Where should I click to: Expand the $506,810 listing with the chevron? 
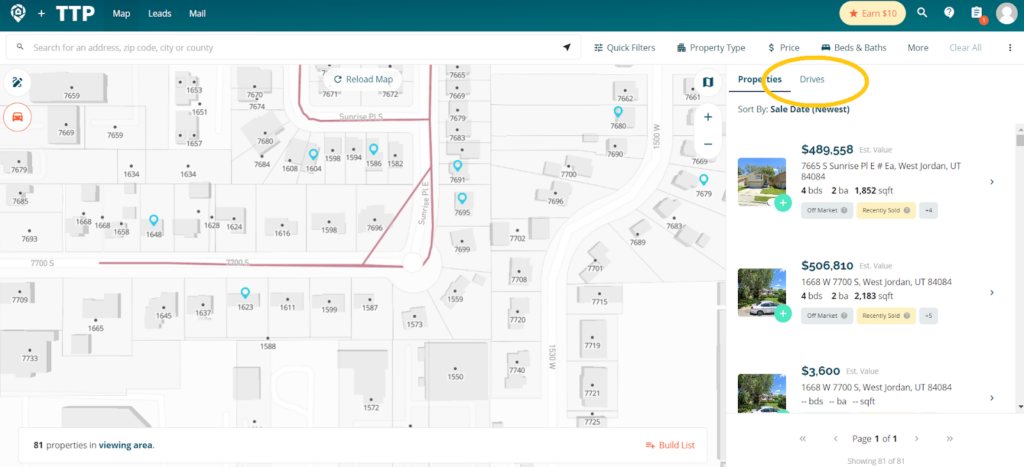(991, 293)
